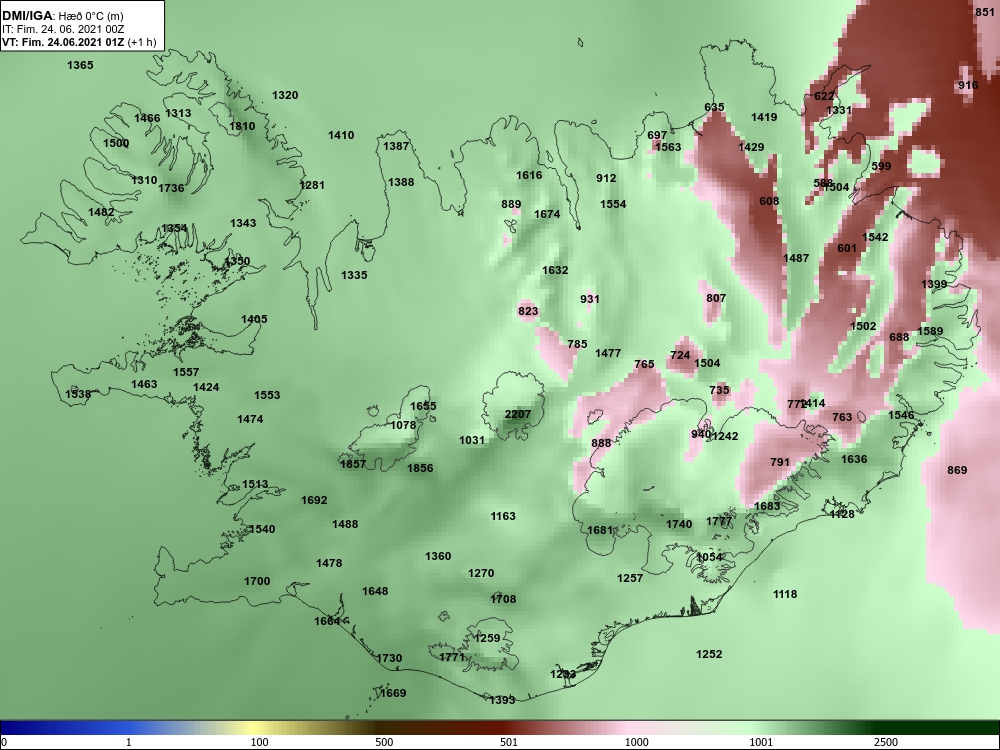Viewport: 1000px width, 750px height.
Task: Click the map value 807
Action: (x=716, y=298)
